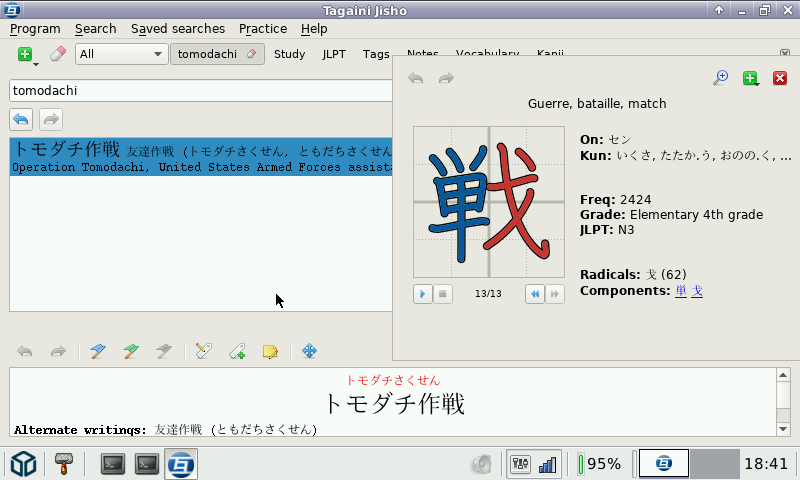The image size is (800, 480).
Task: Open the Tags filter
Action: pyautogui.click(x=376, y=54)
